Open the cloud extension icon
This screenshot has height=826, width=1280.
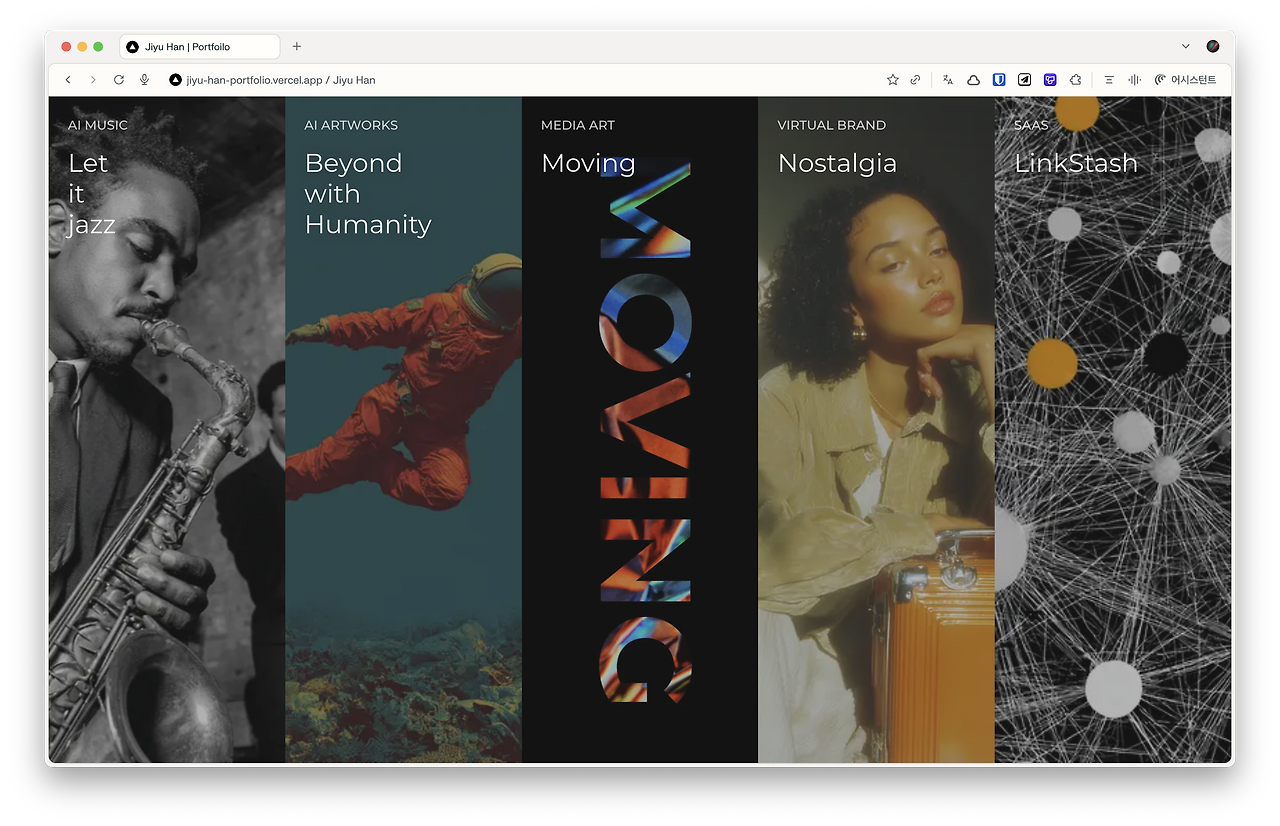pyautogui.click(x=973, y=80)
